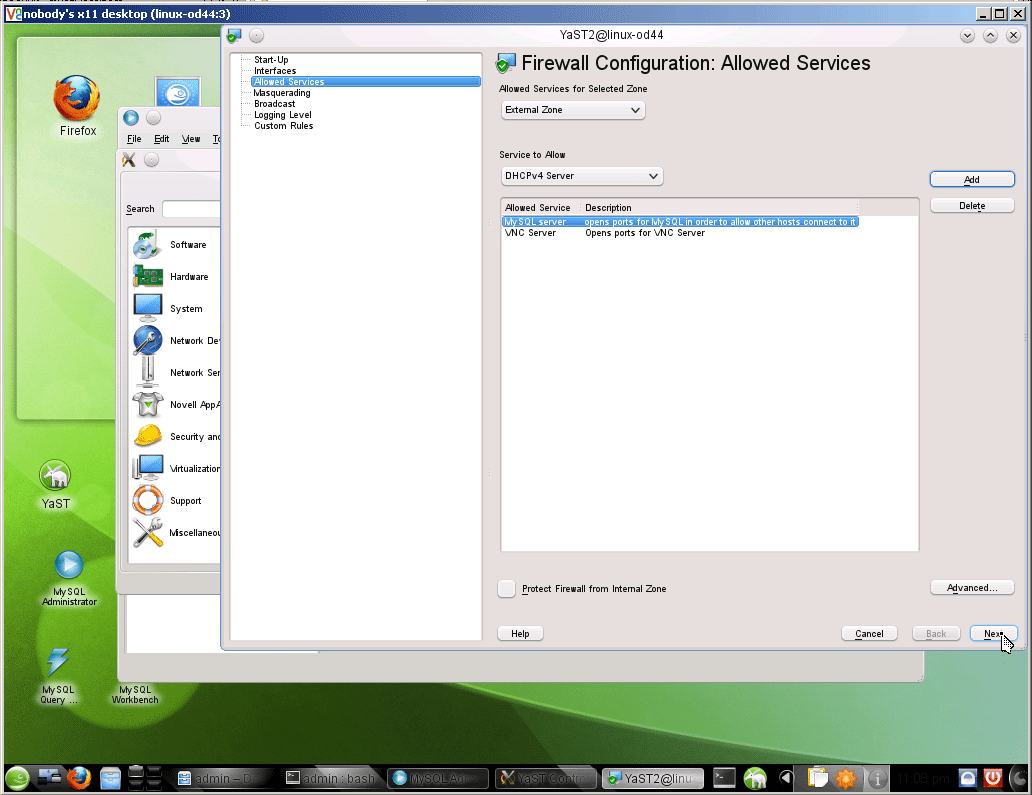Switch desktops using the pager in taskbar
Viewport: 1032px width, 795px height.
tap(145, 779)
